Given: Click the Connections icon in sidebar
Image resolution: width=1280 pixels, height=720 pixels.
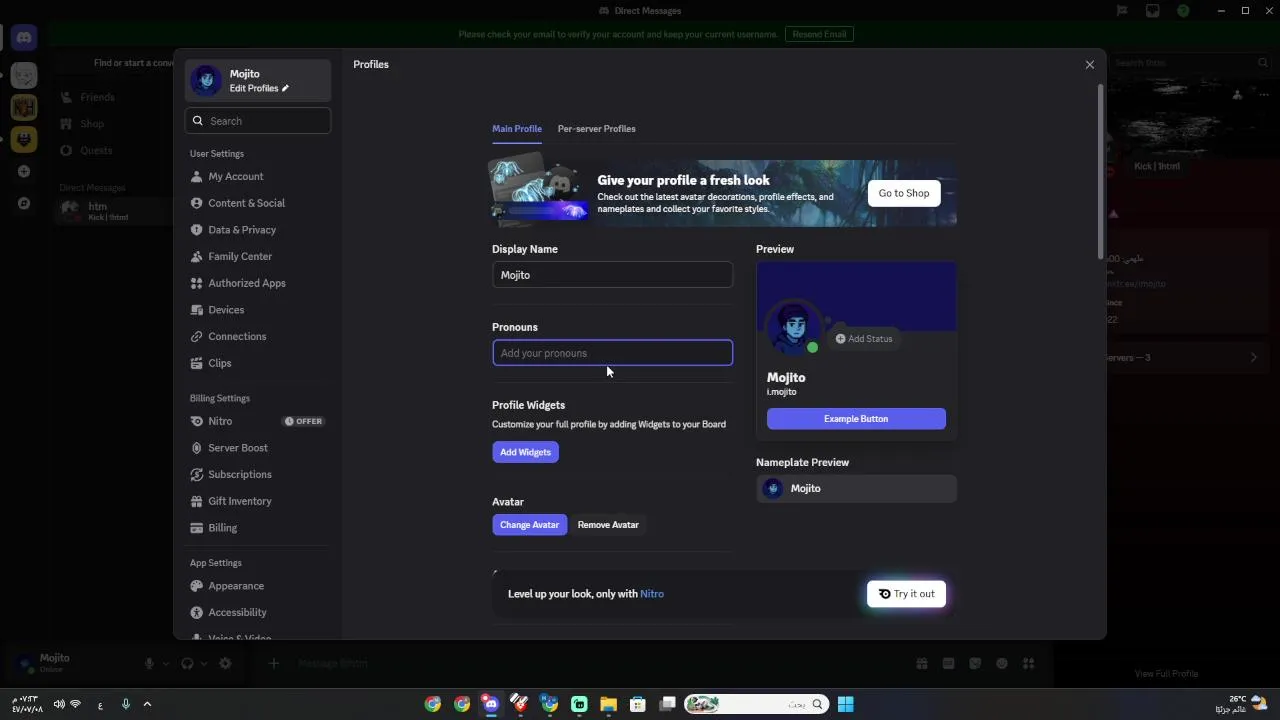Looking at the screenshot, I should (197, 336).
